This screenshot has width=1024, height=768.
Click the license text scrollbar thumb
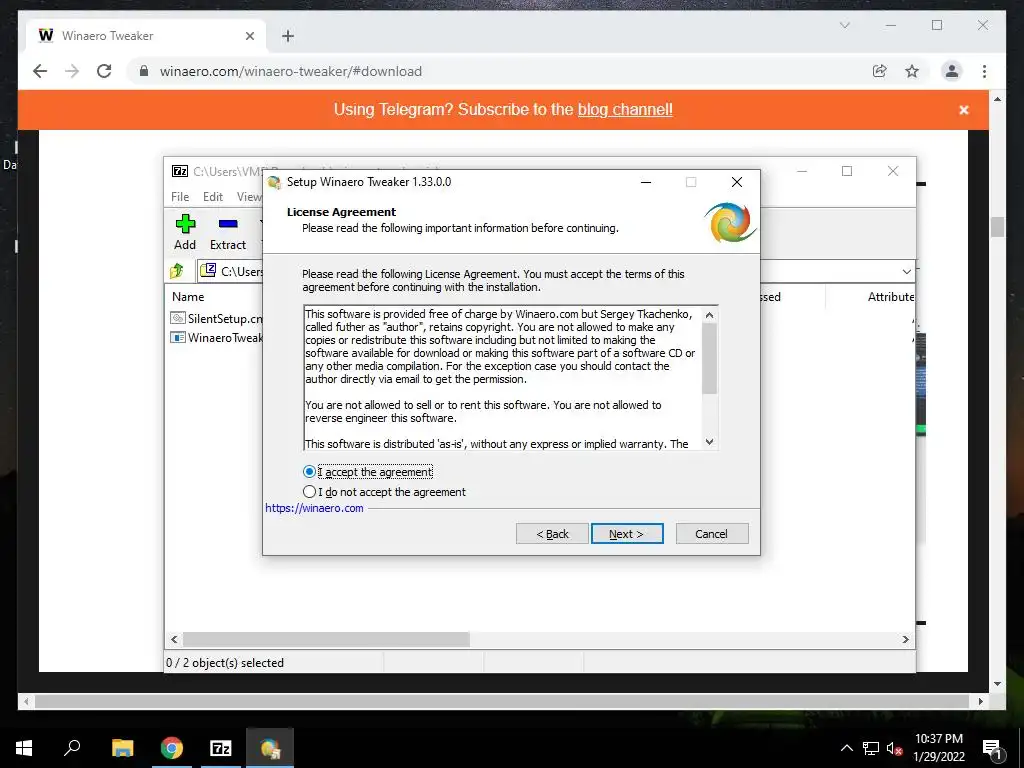(709, 358)
